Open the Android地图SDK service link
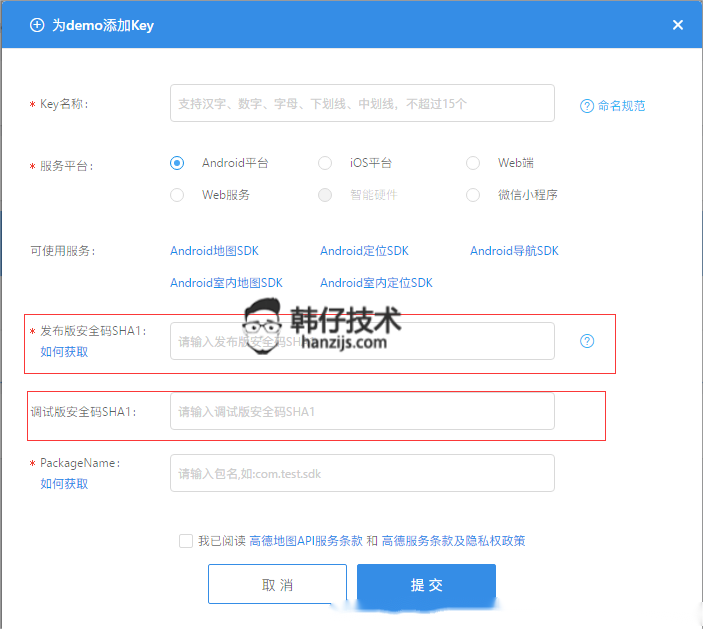Viewport: 703px width, 629px height. click(x=214, y=251)
